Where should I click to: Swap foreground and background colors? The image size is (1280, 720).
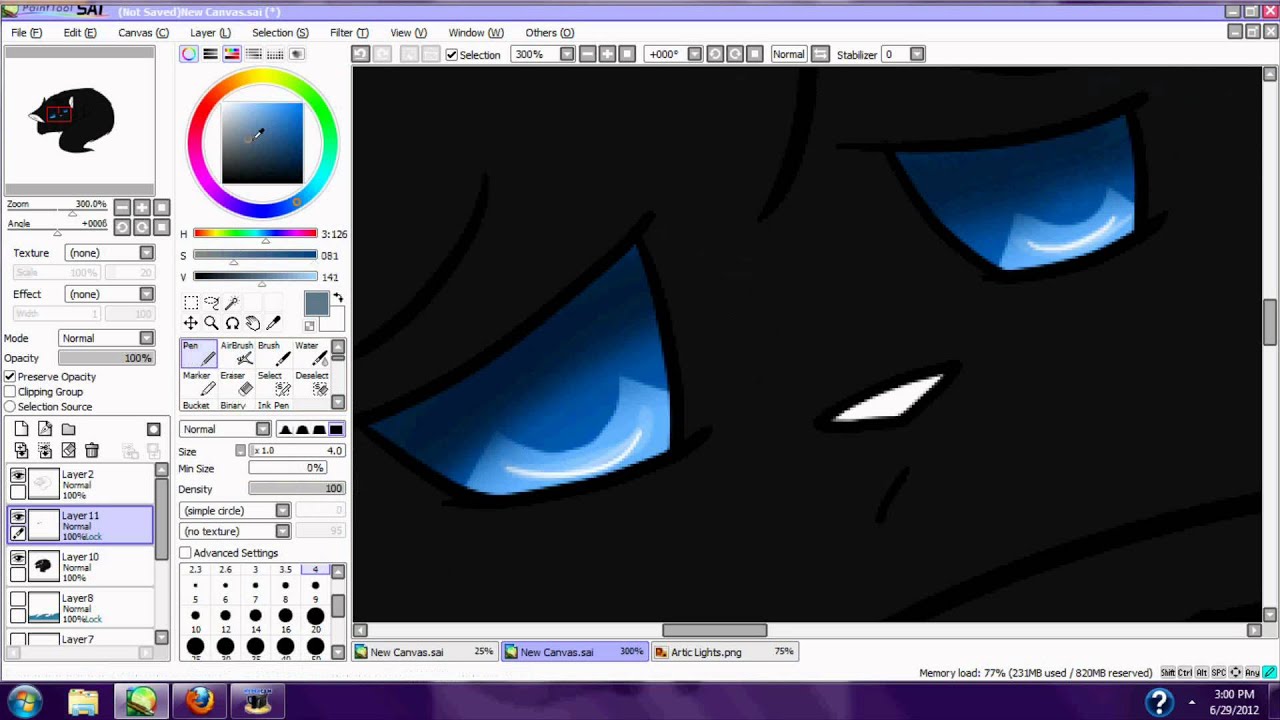(338, 298)
